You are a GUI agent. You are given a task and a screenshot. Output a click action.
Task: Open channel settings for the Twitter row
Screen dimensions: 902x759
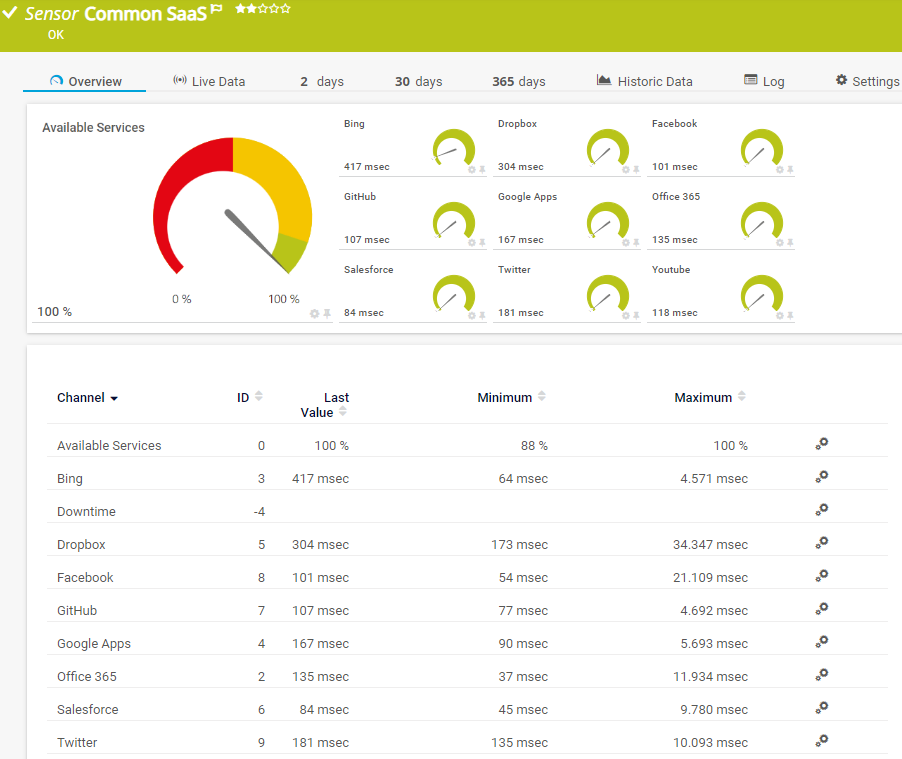(x=821, y=741)
